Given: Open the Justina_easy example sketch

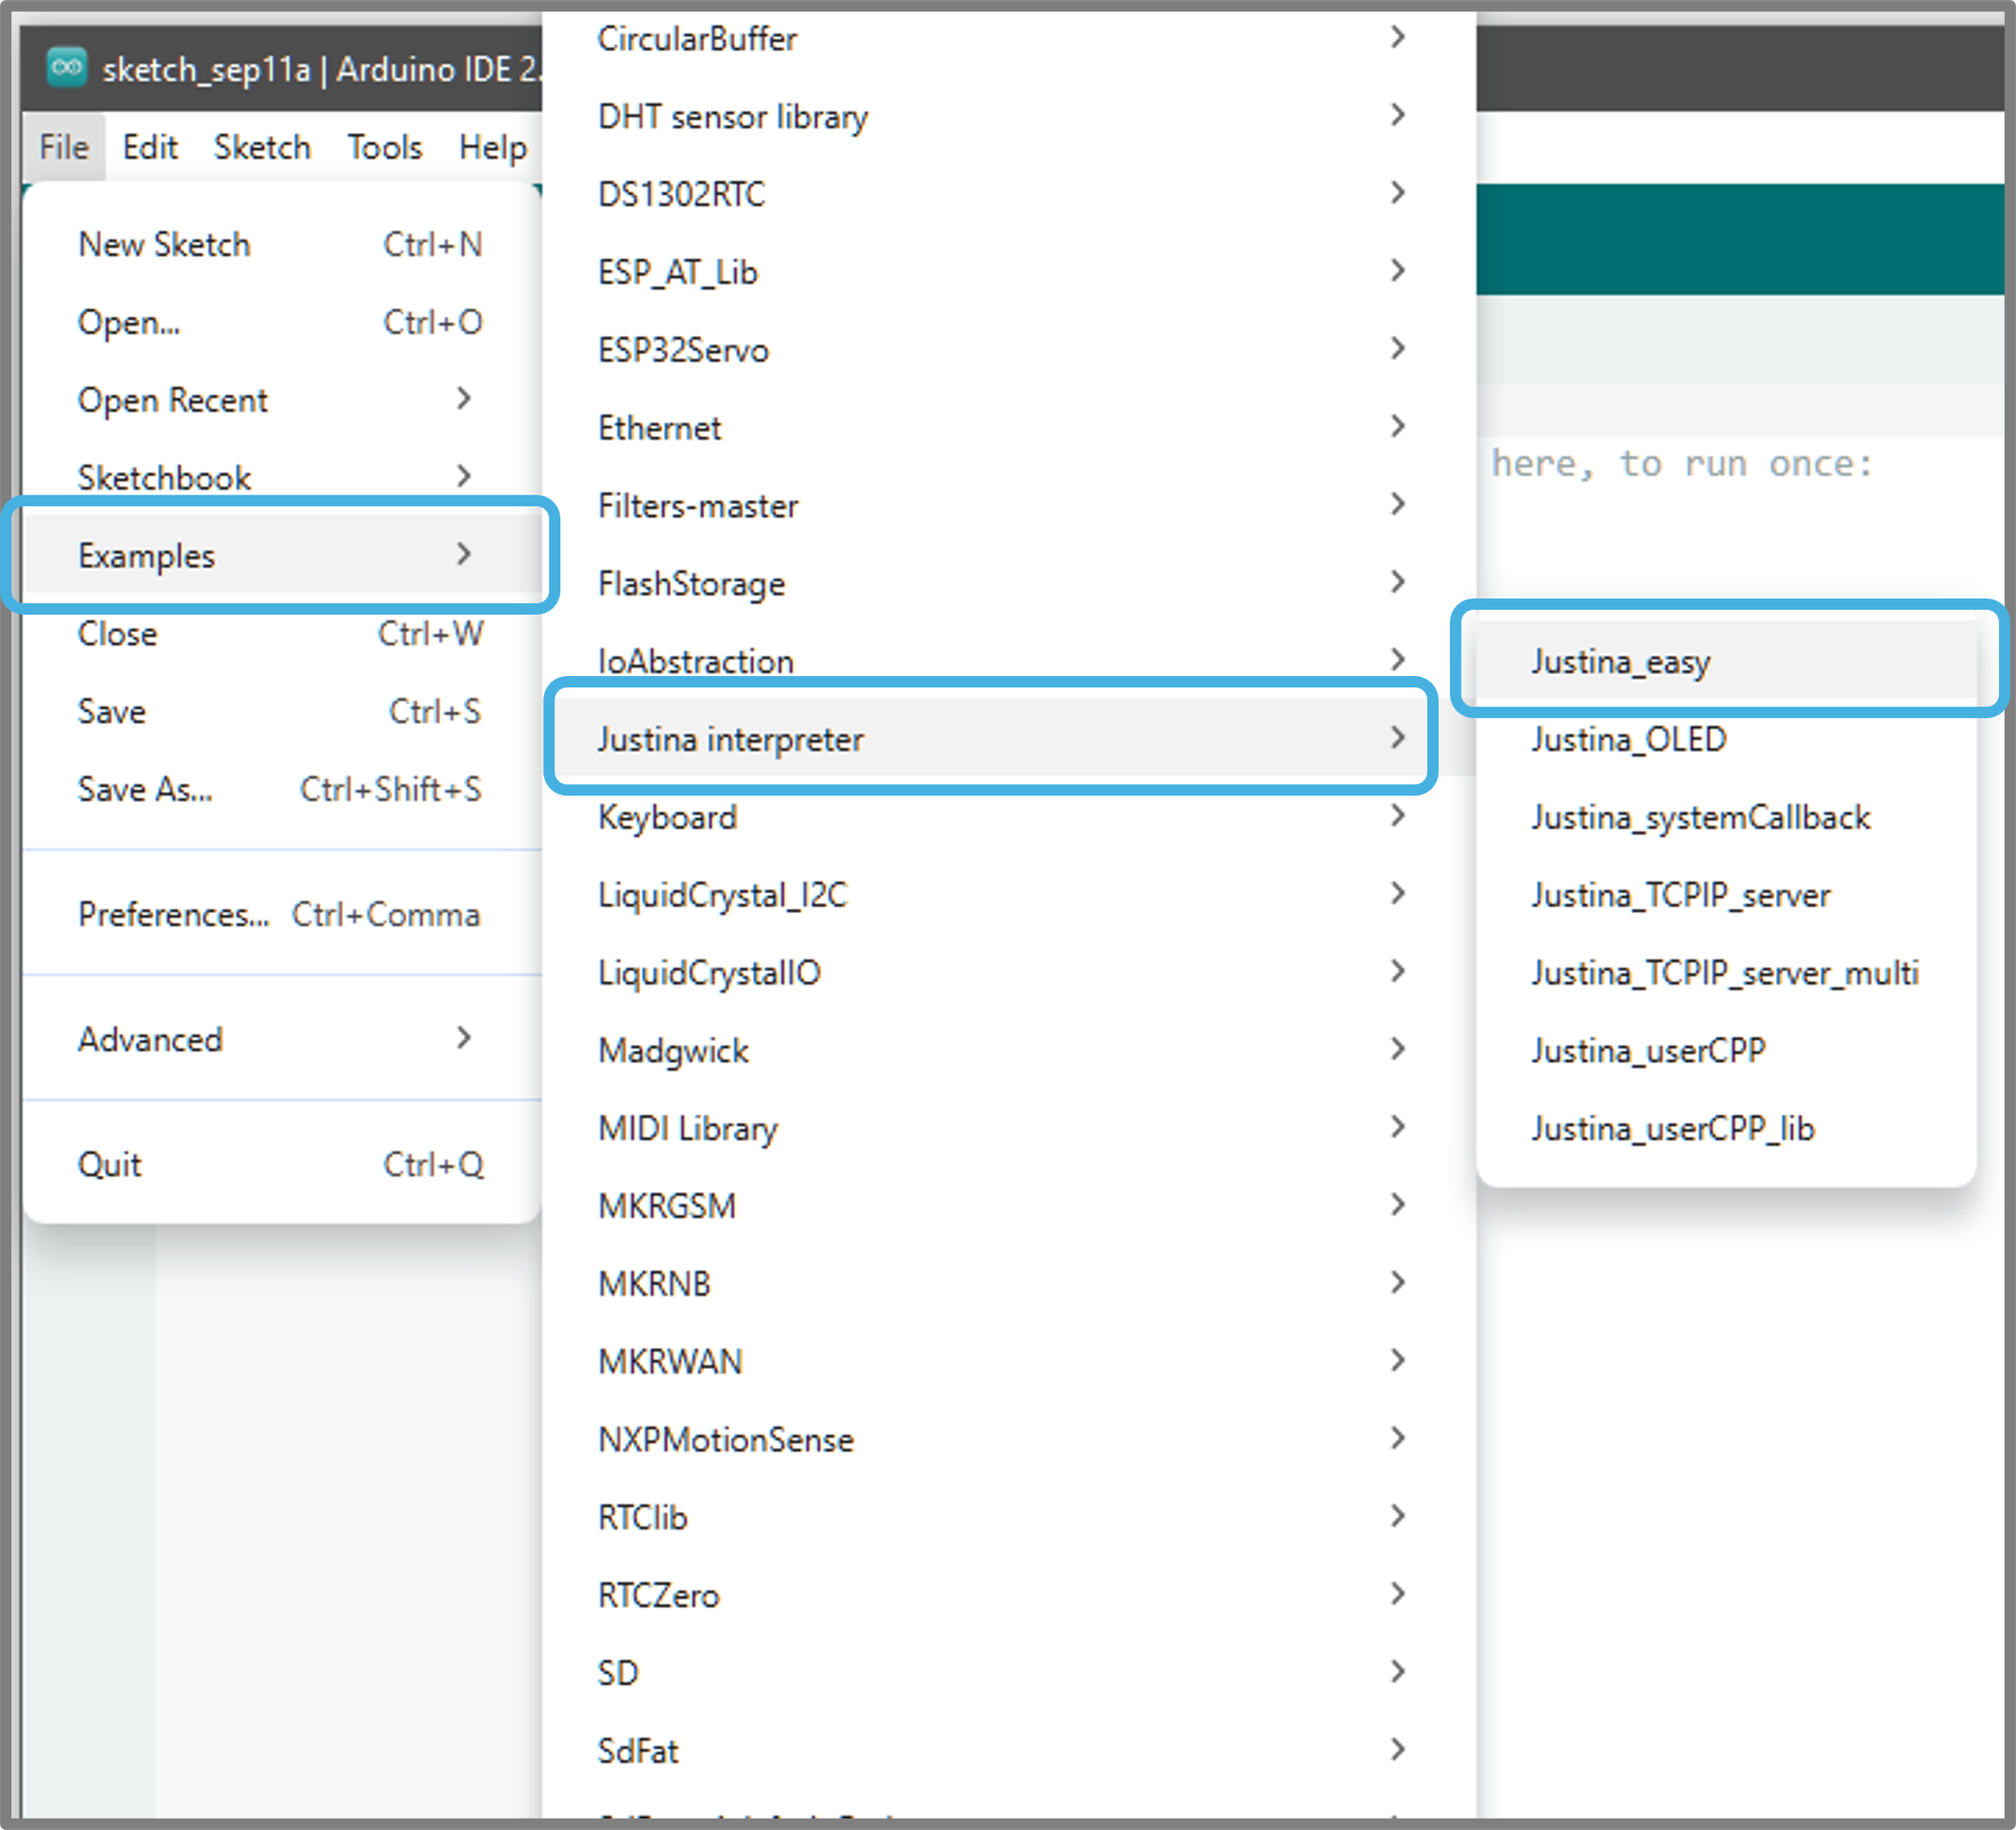Looking at the screenshot, I should pos(1620,661).
